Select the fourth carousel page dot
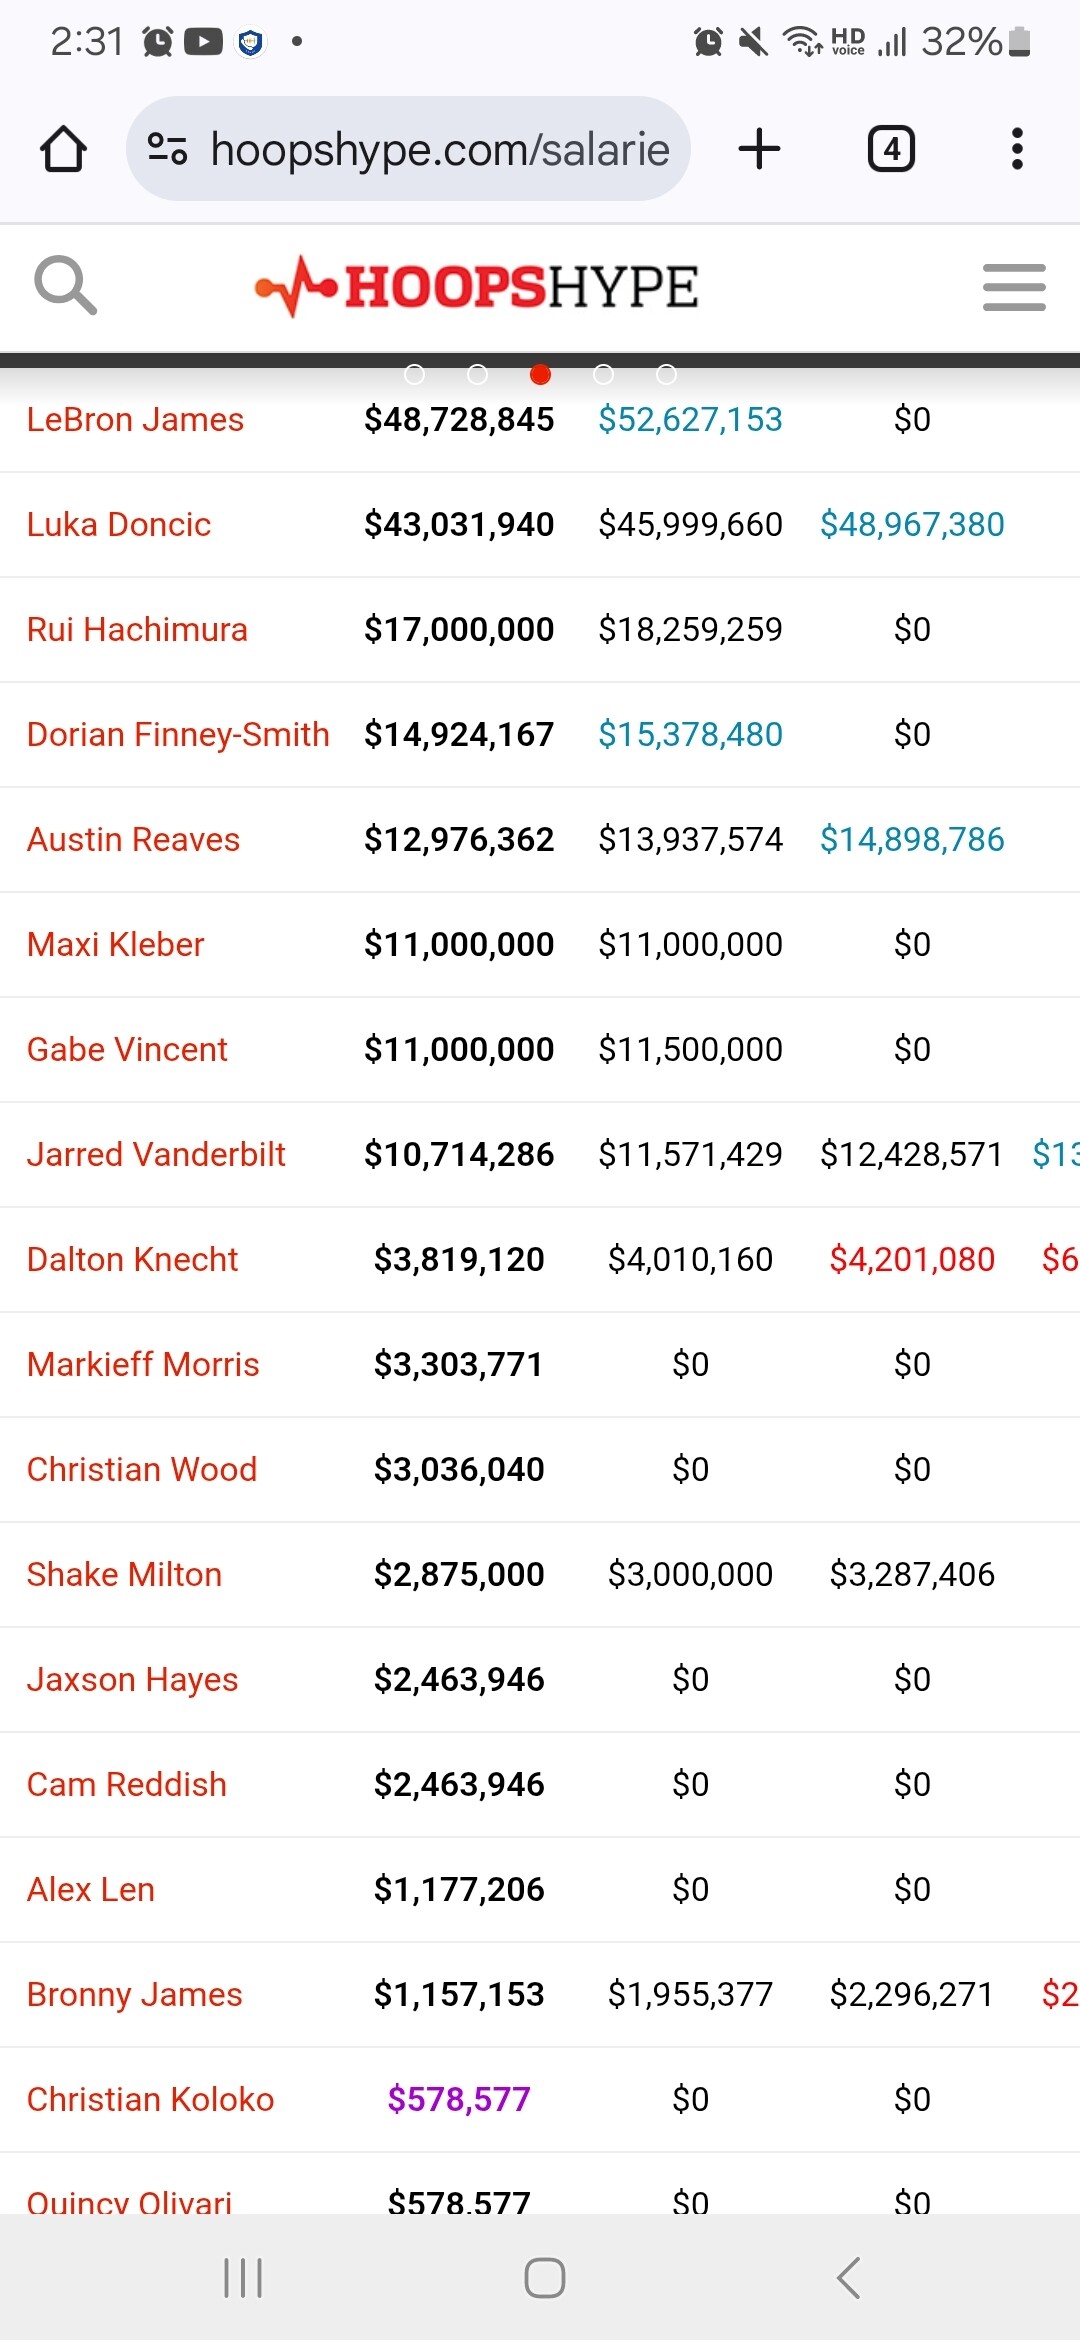Screen dimensions: 1080x2340 [x=603, y=374]
